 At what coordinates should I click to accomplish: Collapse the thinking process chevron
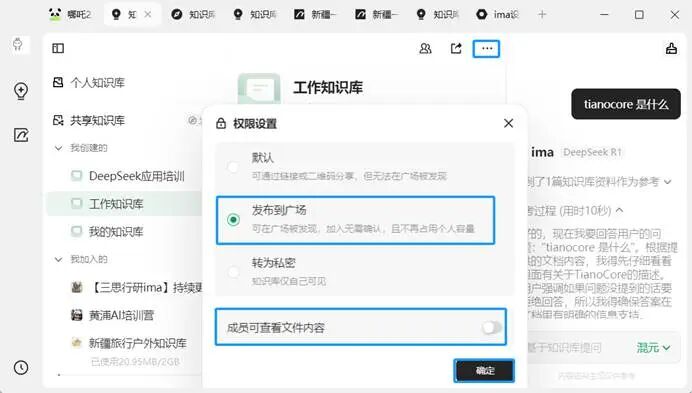[620, 211]
